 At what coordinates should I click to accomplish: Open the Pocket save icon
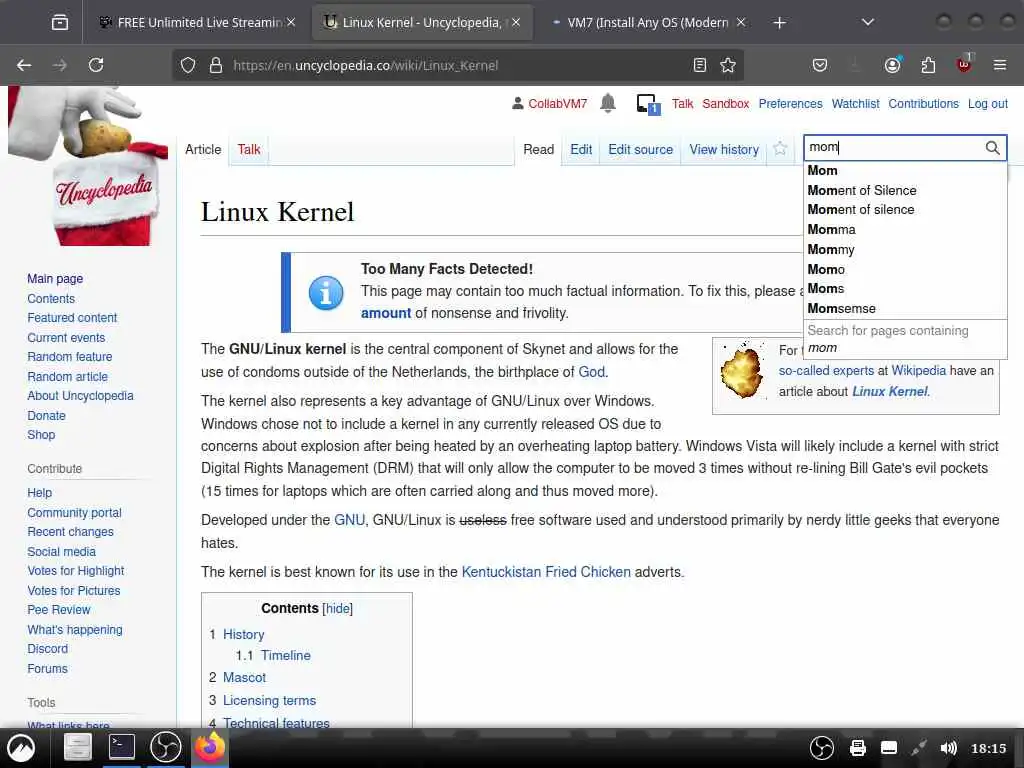tap(820, 65)
